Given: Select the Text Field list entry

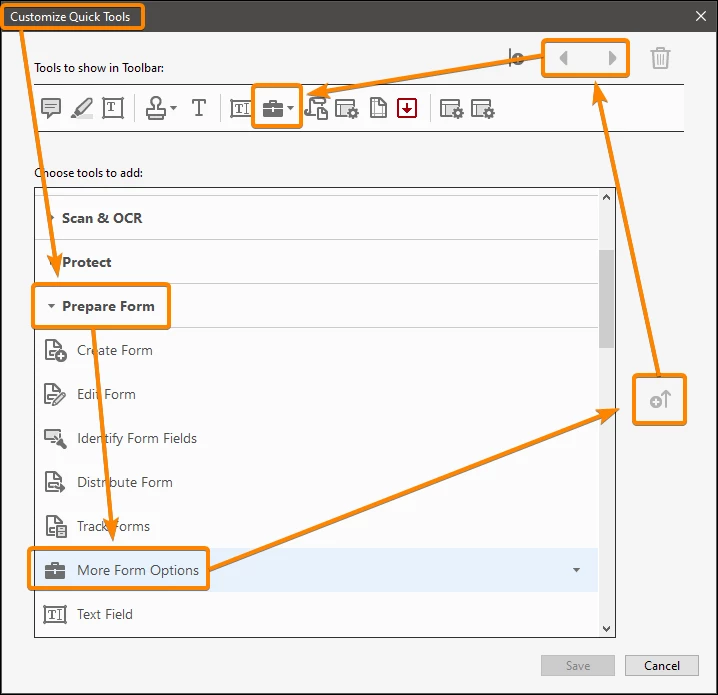Looking at the screenshot, I should point(316,614).
